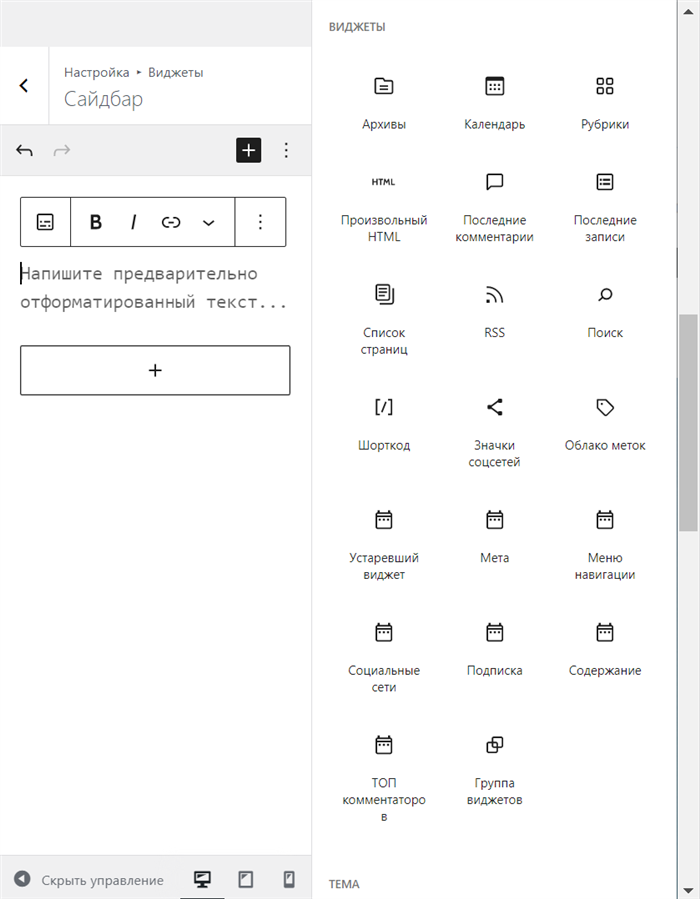
Task: Add the Значки соцсетей widget
Action: pyautogui.click(x=494, y=432)
